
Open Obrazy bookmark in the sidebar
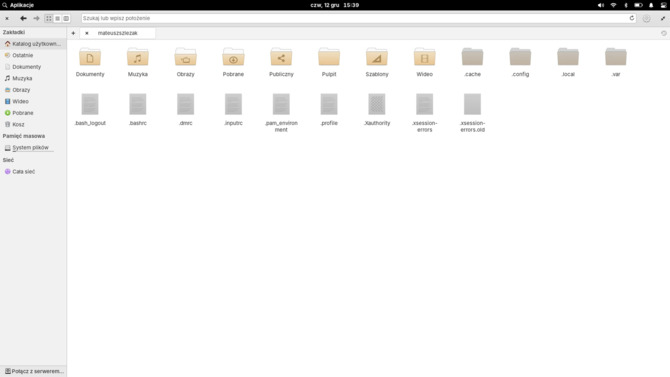[33, 90]
